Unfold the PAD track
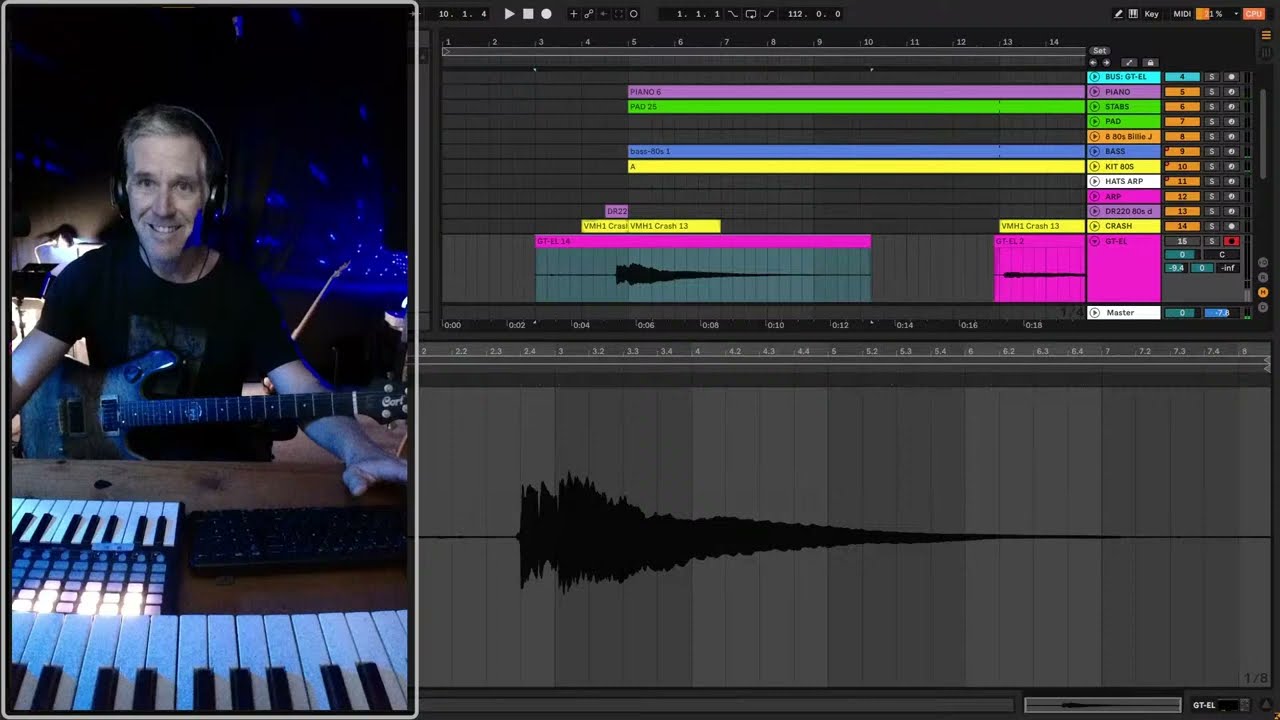 pos(1094,122)
